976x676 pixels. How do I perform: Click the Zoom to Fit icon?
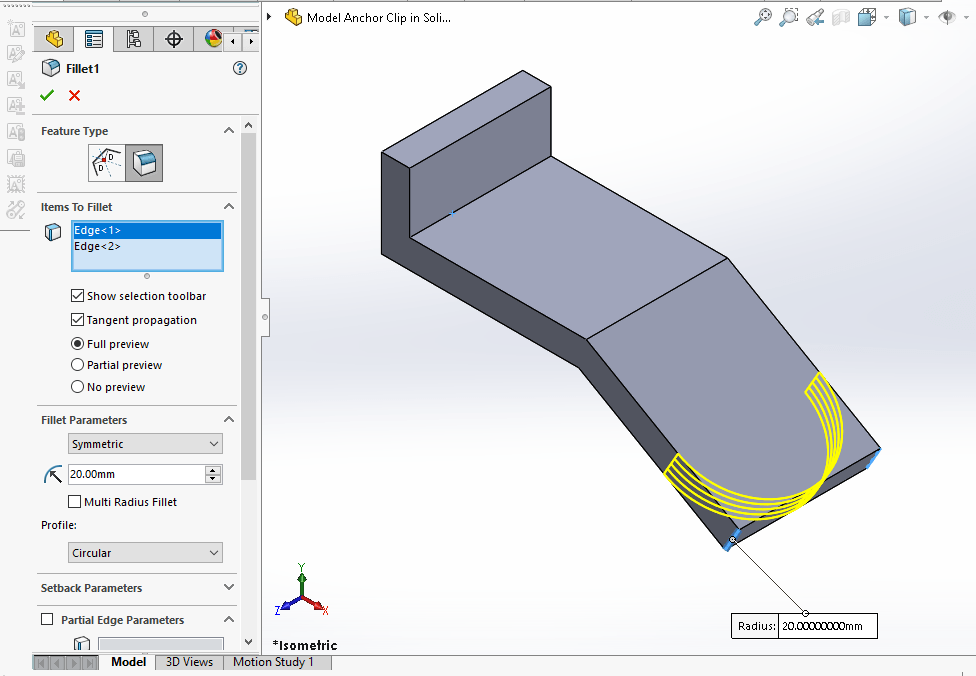tap(763, 17)
